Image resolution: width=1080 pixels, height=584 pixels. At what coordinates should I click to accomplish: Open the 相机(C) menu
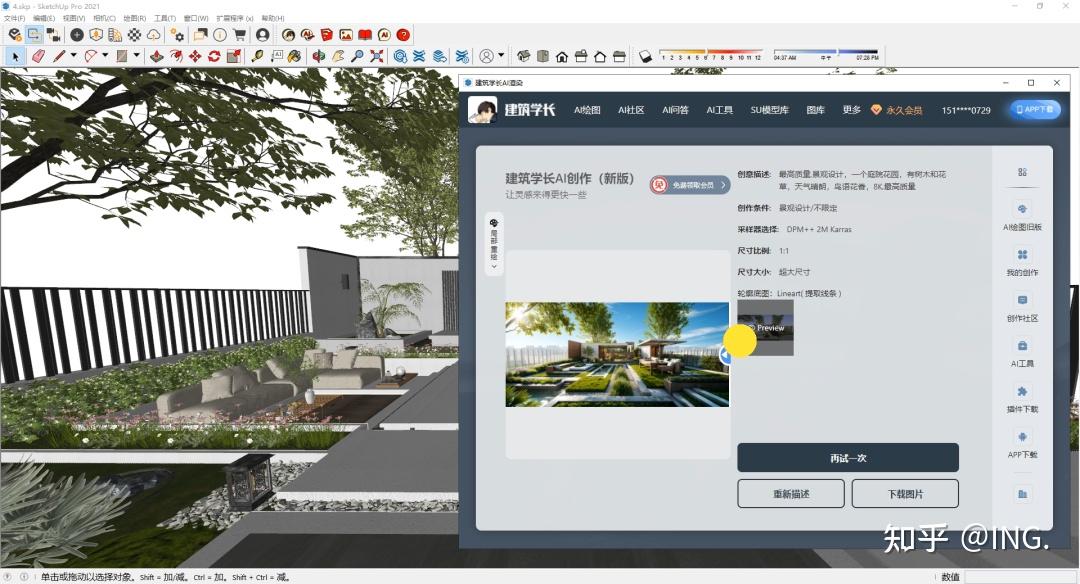pyautogui.click(x=104, y=18)
